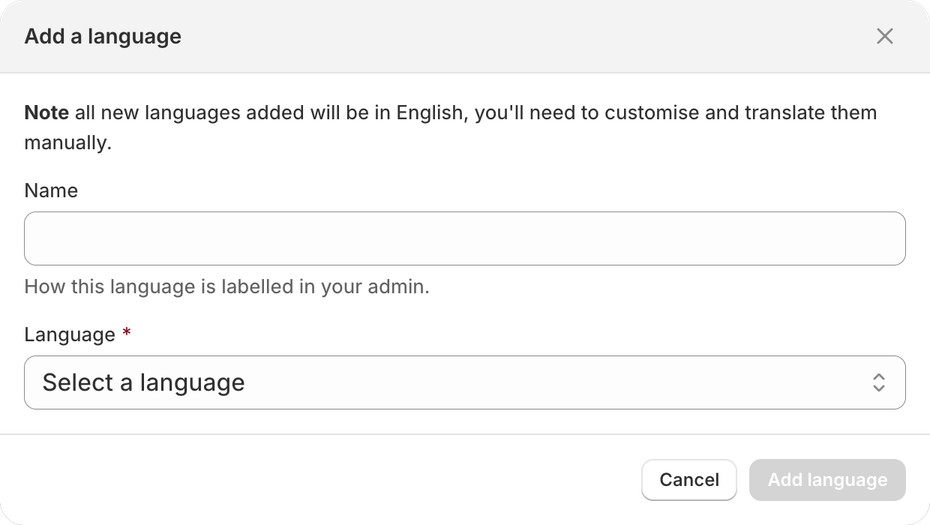Screen dimensions: 930x525
Task: Click the 'Add a language' dialog title
Action: (x=103, y=36)
